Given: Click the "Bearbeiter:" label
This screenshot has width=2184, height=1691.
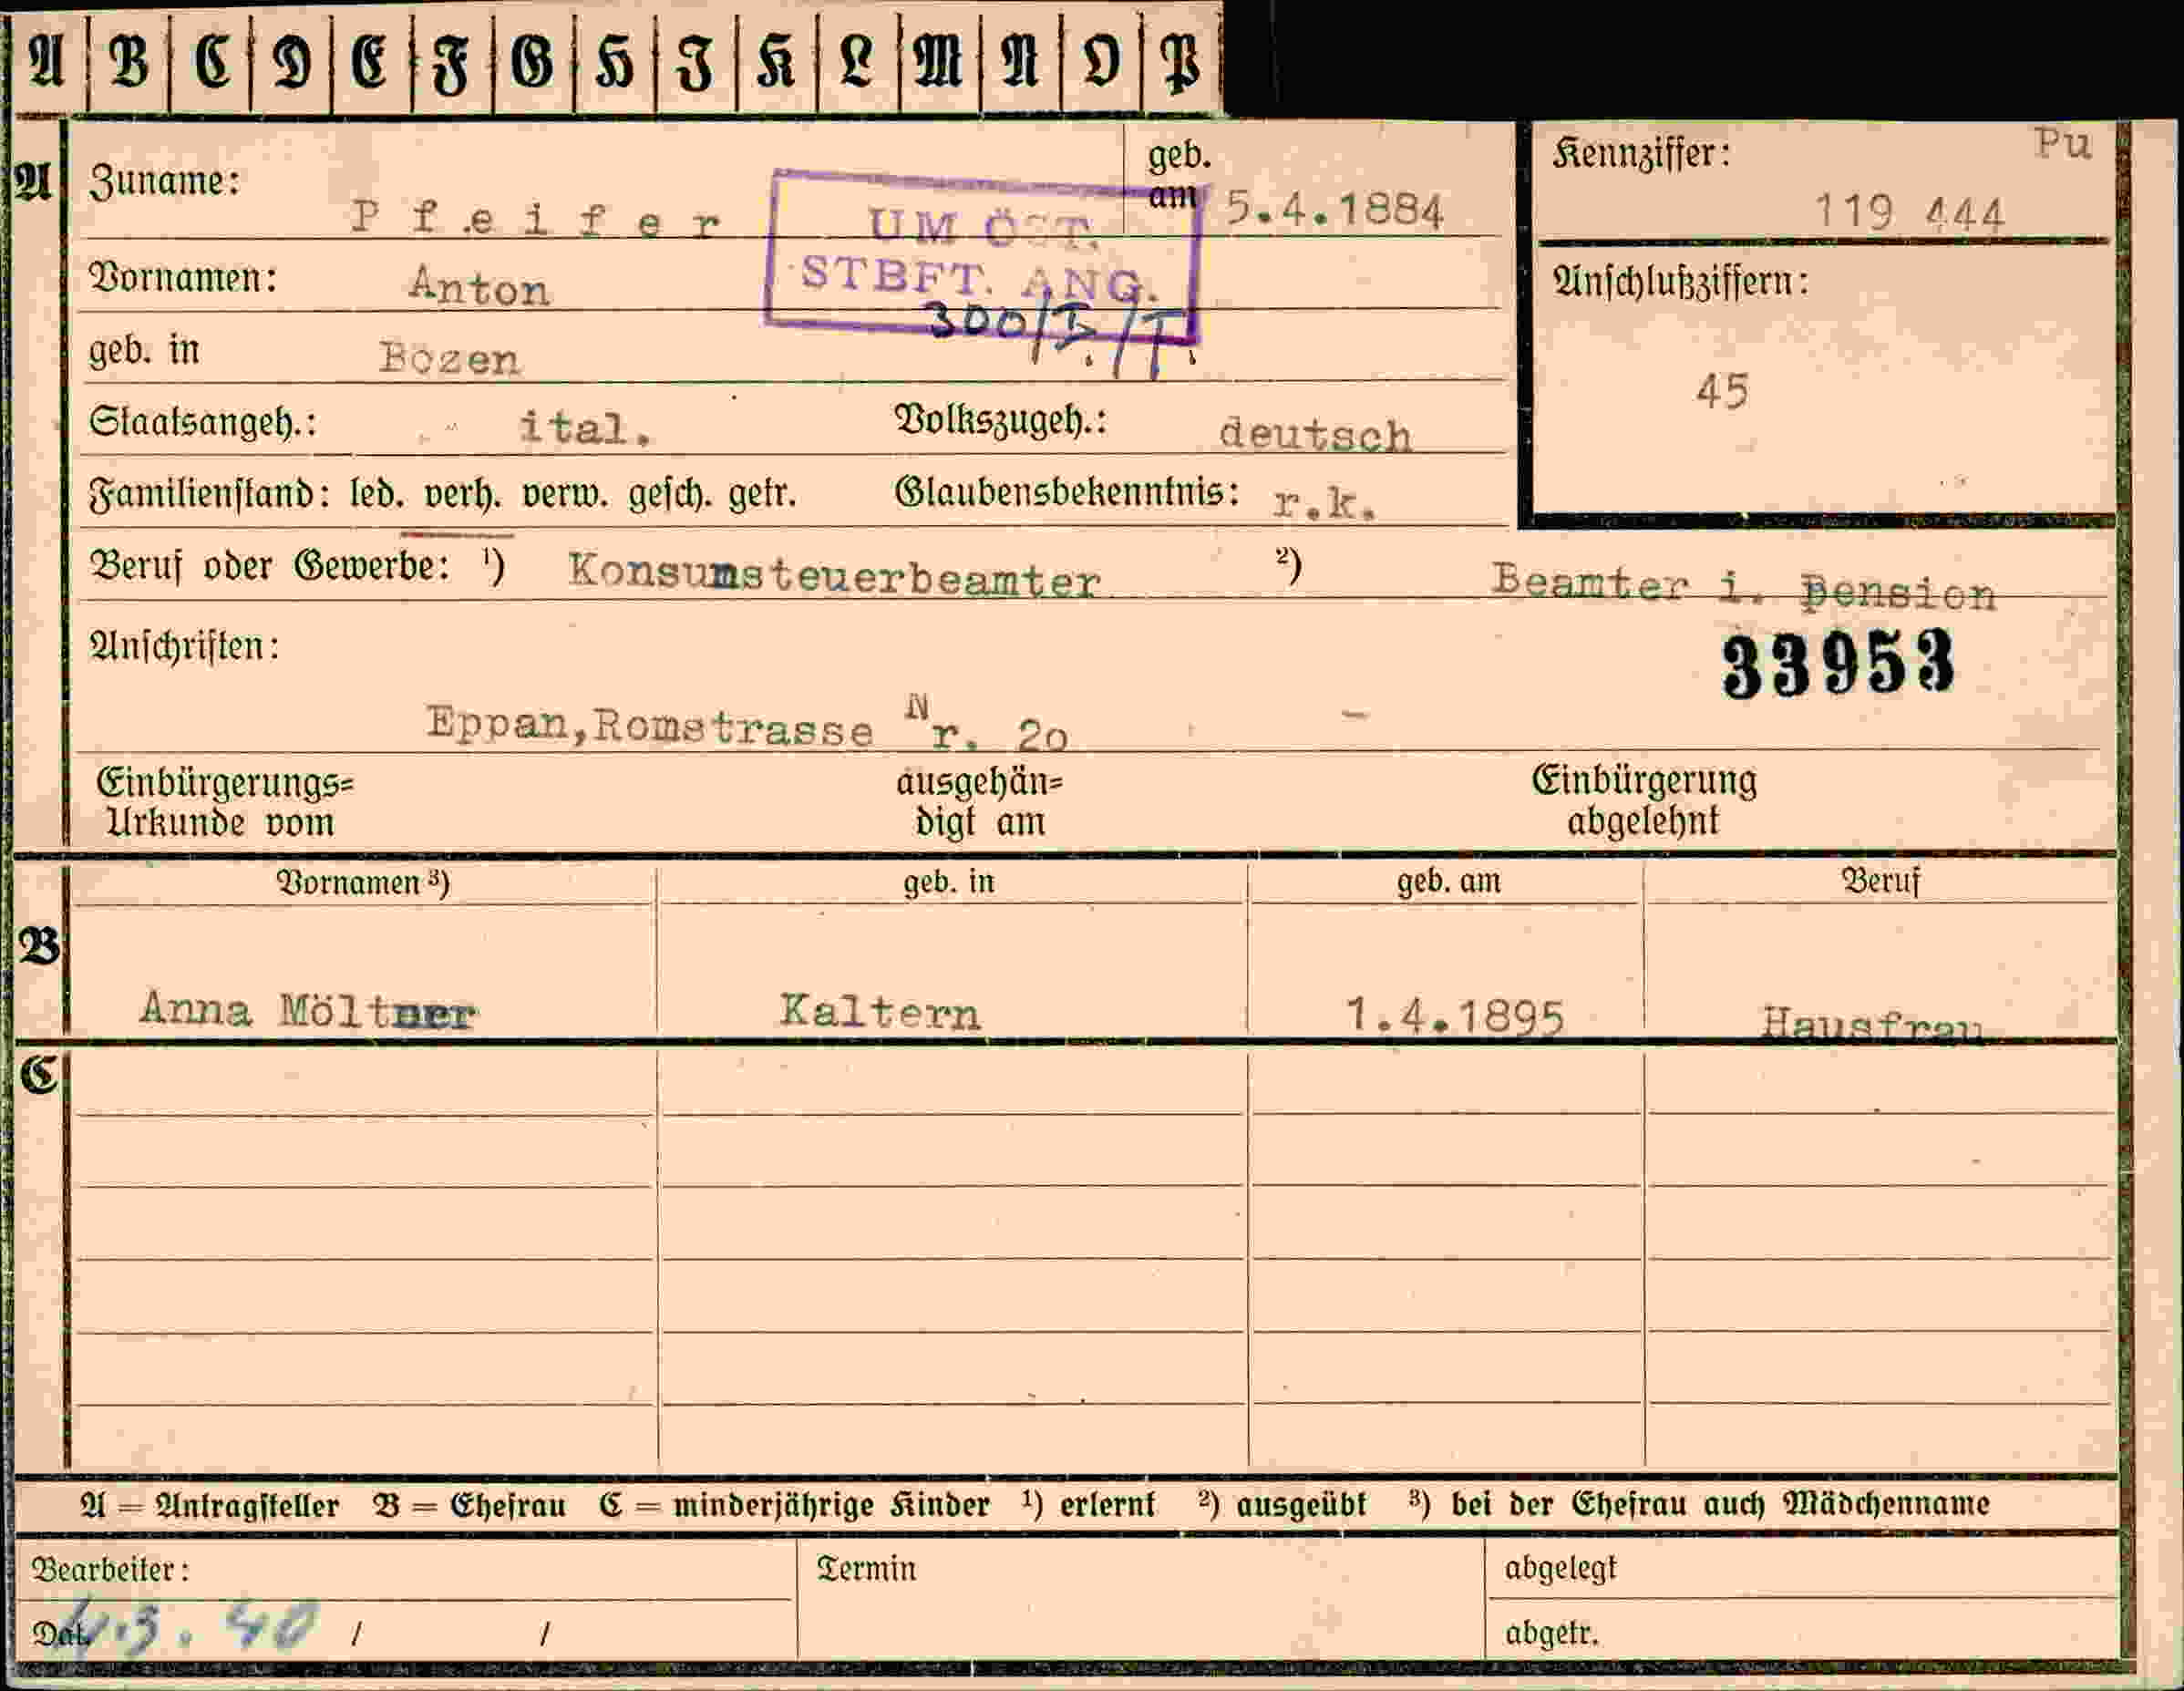Looking at the screenshot, I should (x=110, y=1570).
